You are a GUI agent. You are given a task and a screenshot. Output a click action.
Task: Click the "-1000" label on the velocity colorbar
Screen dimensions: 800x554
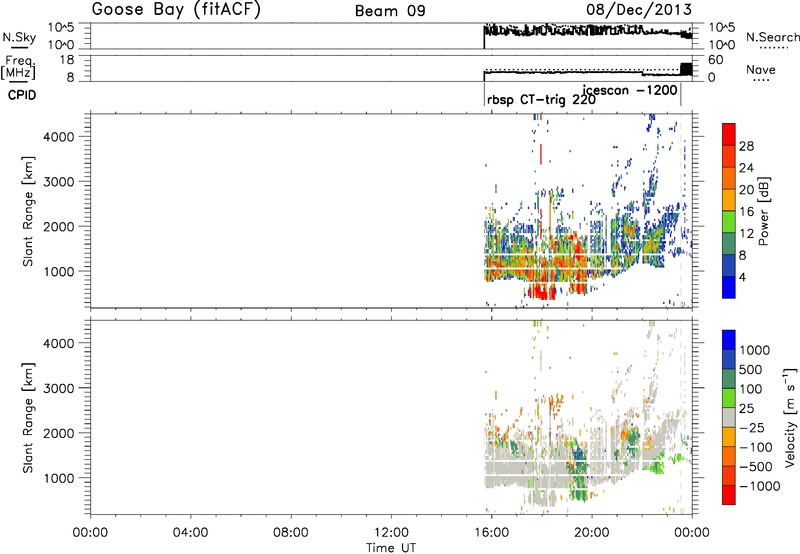click(x=760, y=486)
